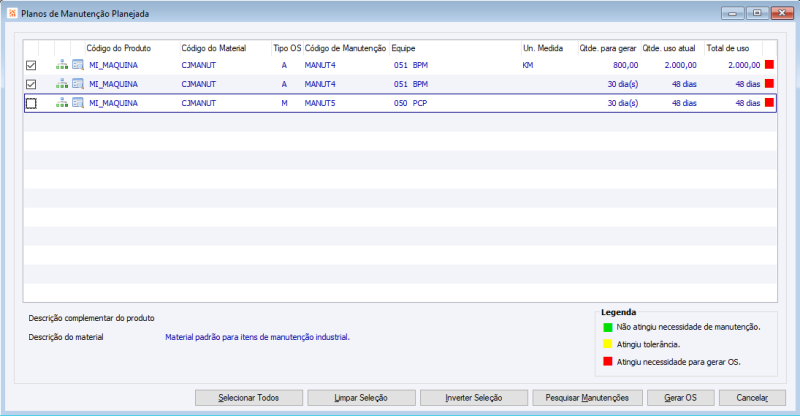This screenshot has width=800, height=416.
Task: Click green legend square for no maintenance needed
Action: coord(608,327)
